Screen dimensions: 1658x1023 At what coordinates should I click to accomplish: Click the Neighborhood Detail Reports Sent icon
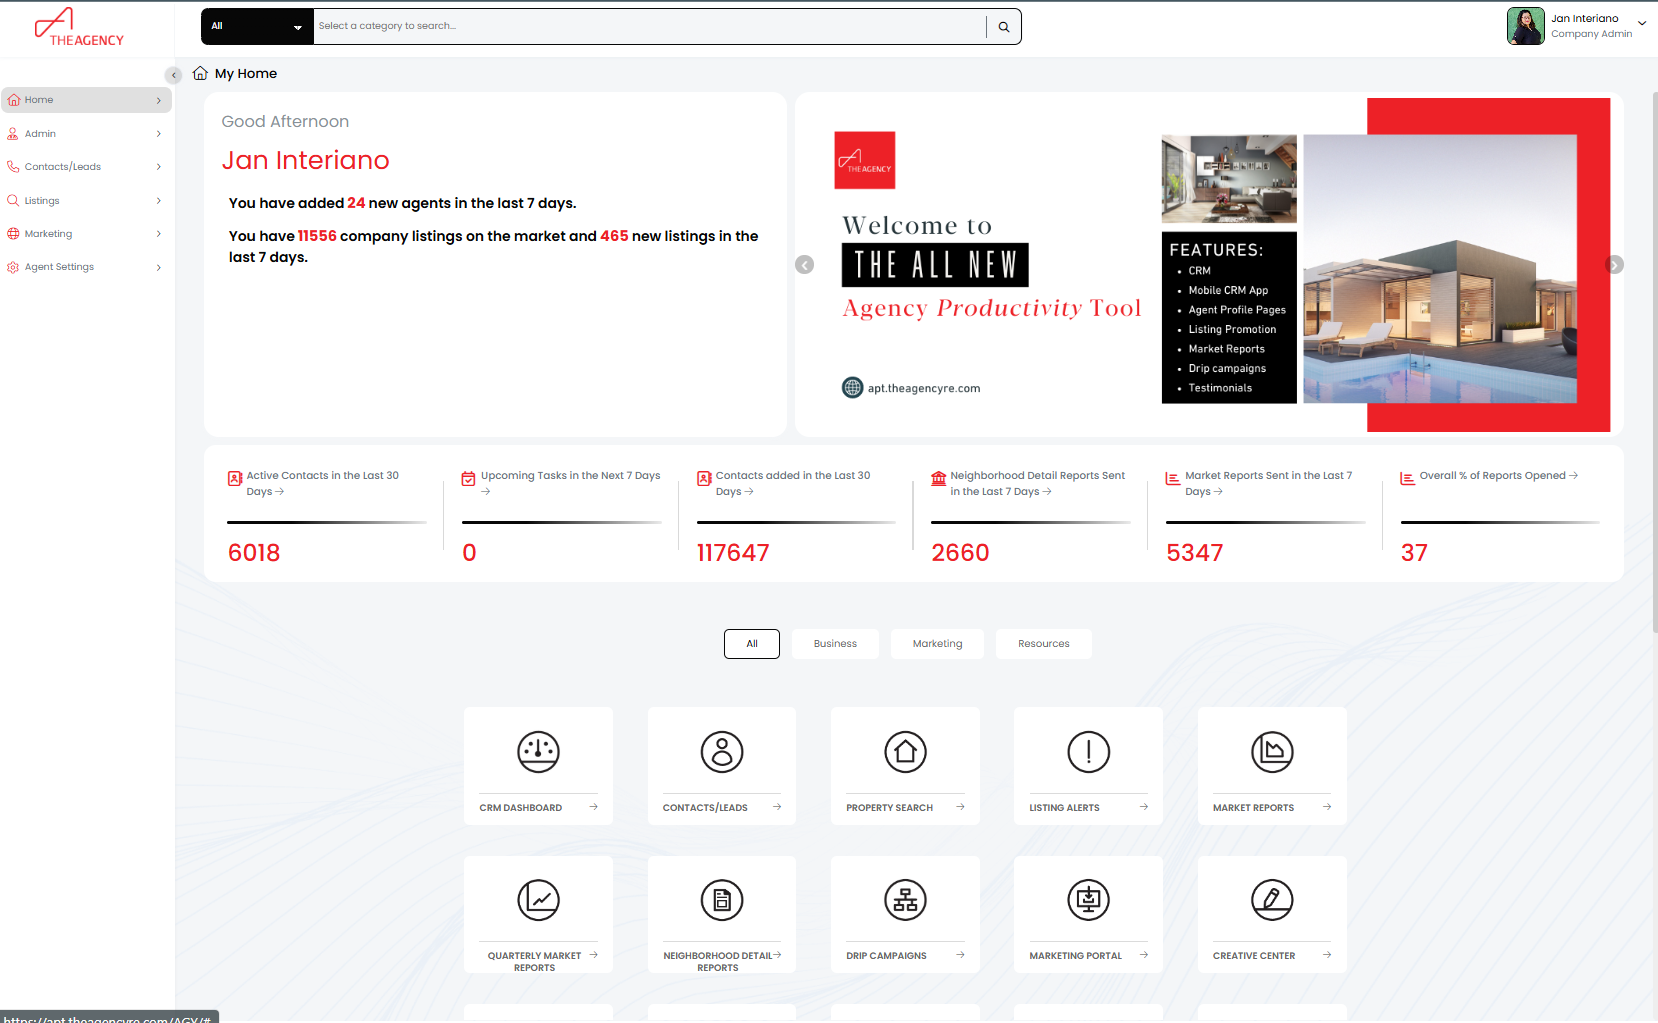coord(939,478)
